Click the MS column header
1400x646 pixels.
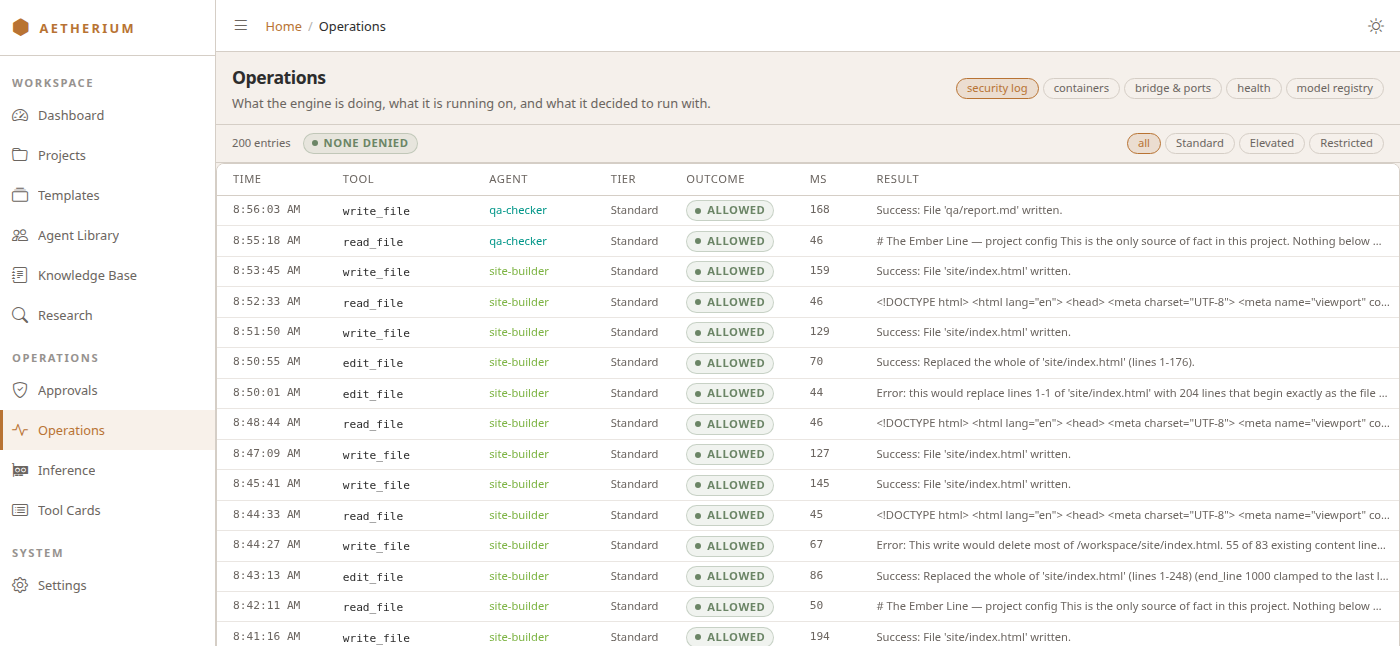[818, 179]
